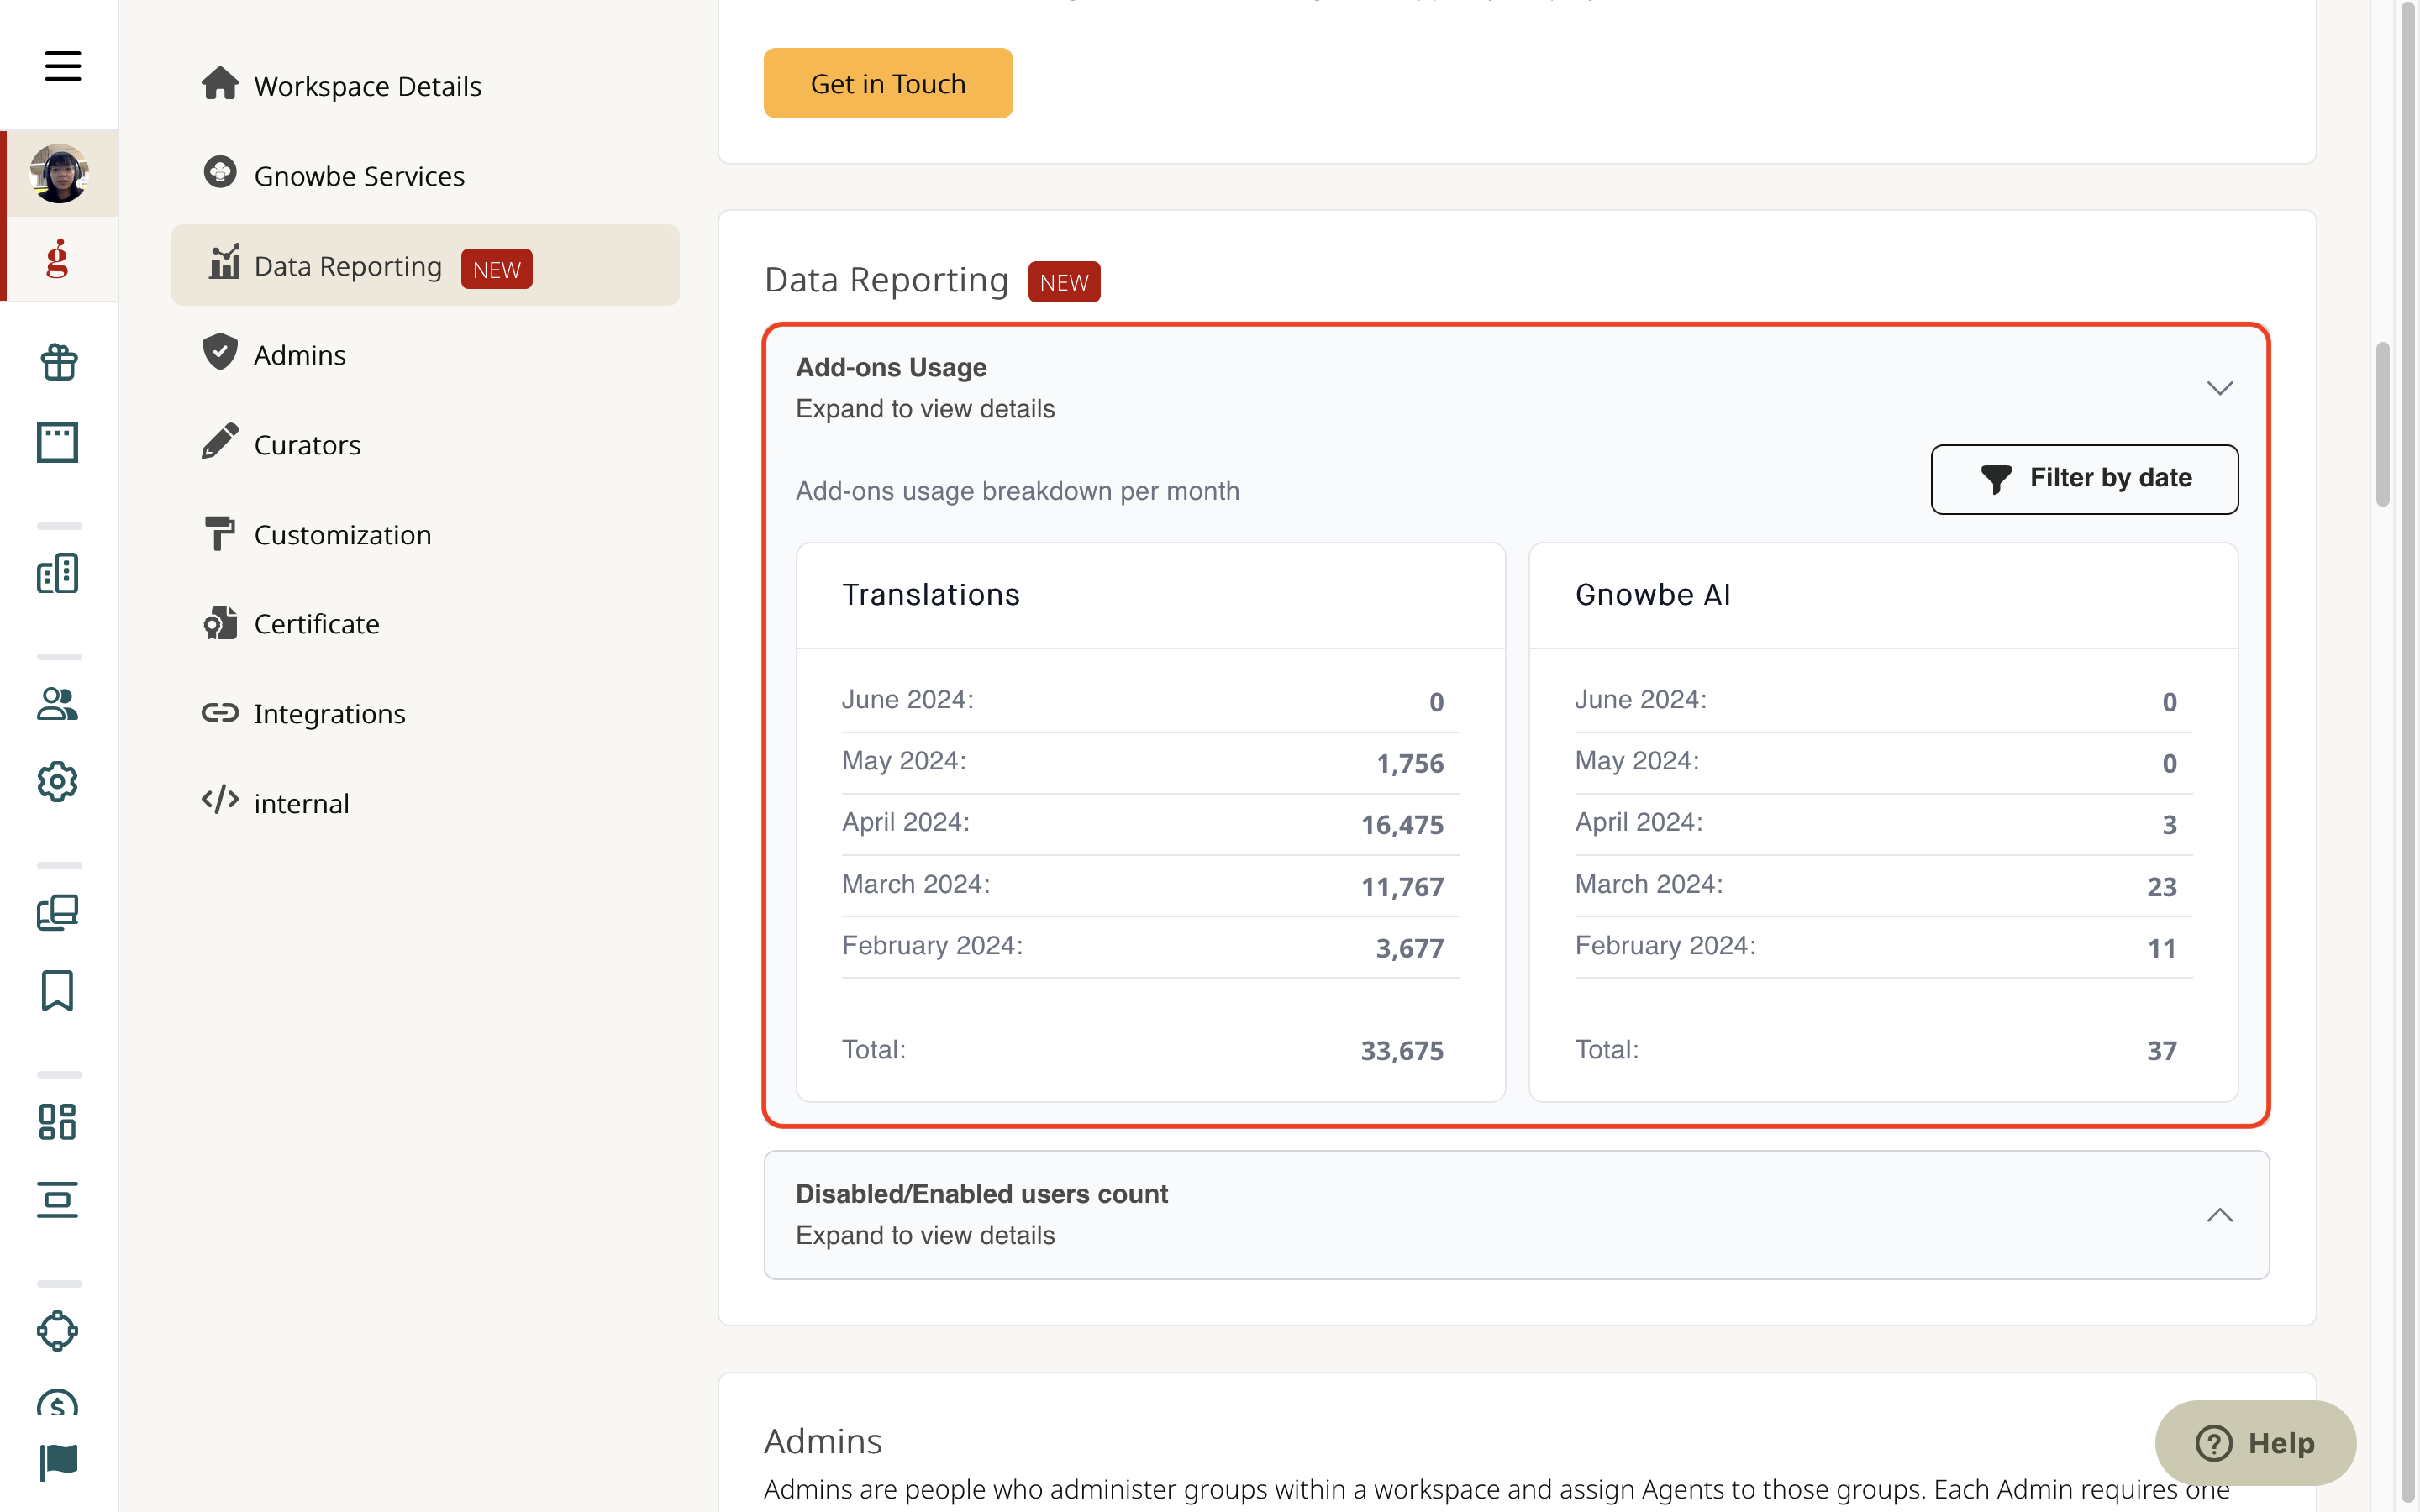Click the Integrations link icon
Screen dimensions: 2420x1512
click(x=220, y=712)
